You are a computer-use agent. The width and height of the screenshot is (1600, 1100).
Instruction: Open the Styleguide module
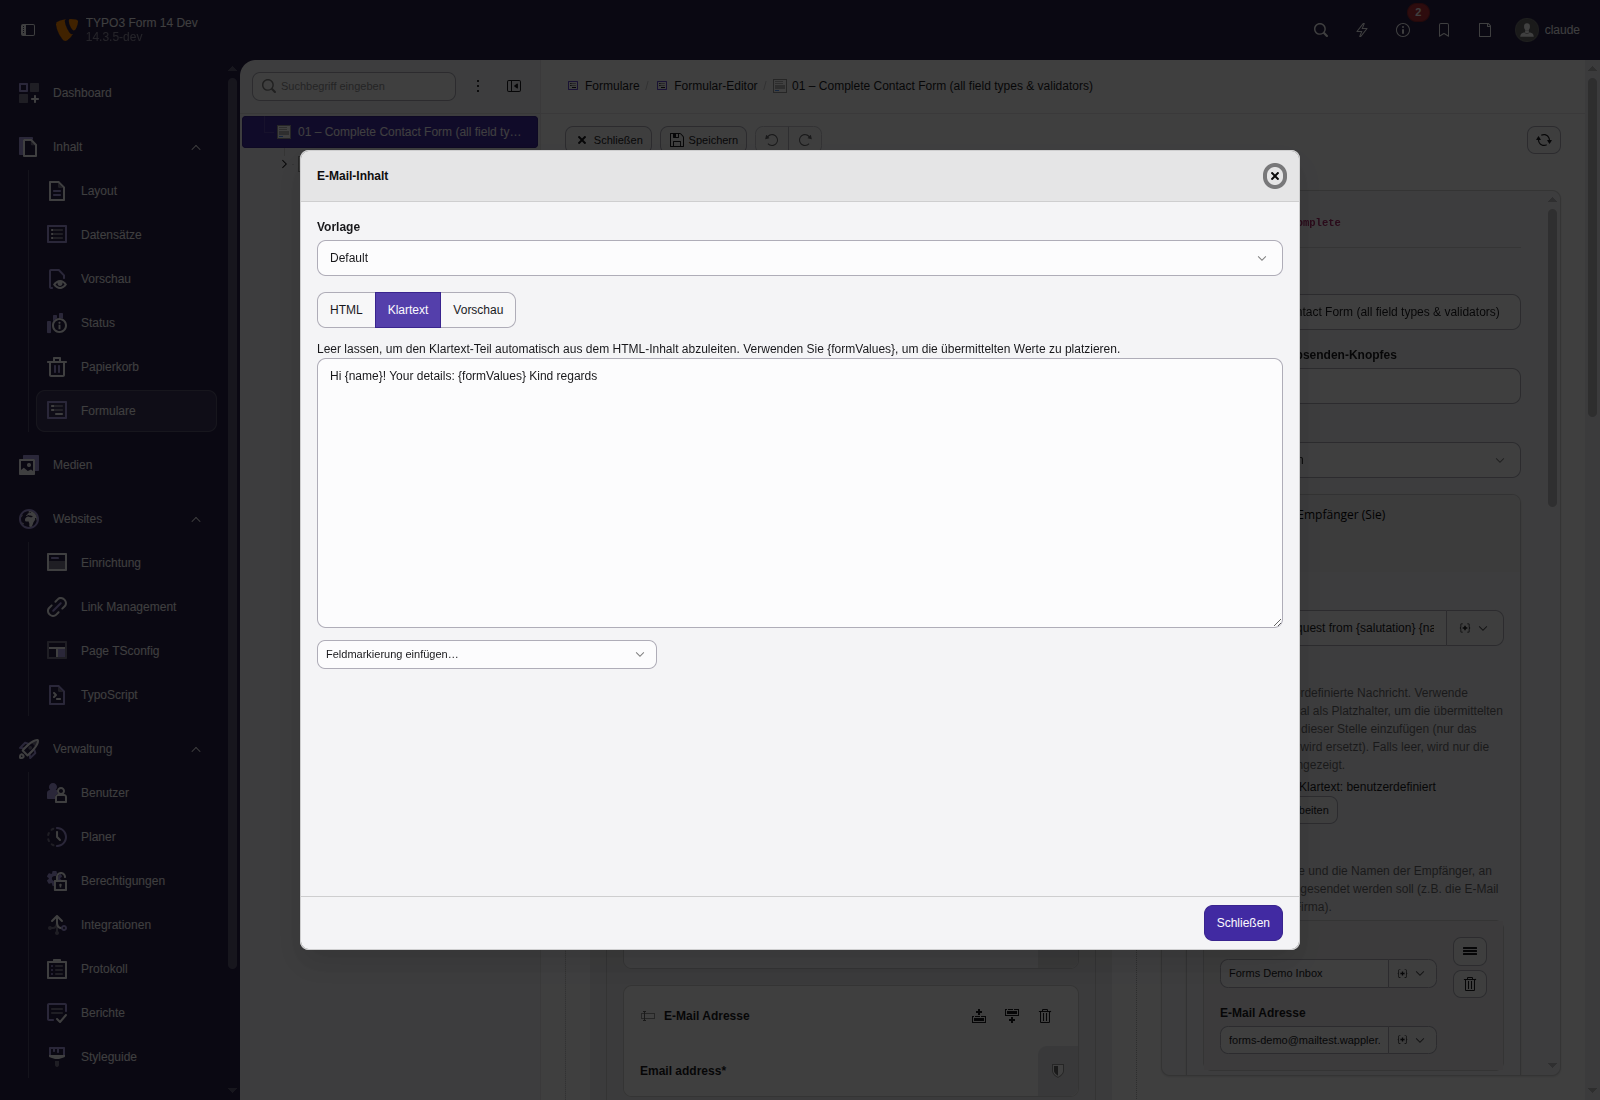click(127, 1057)
